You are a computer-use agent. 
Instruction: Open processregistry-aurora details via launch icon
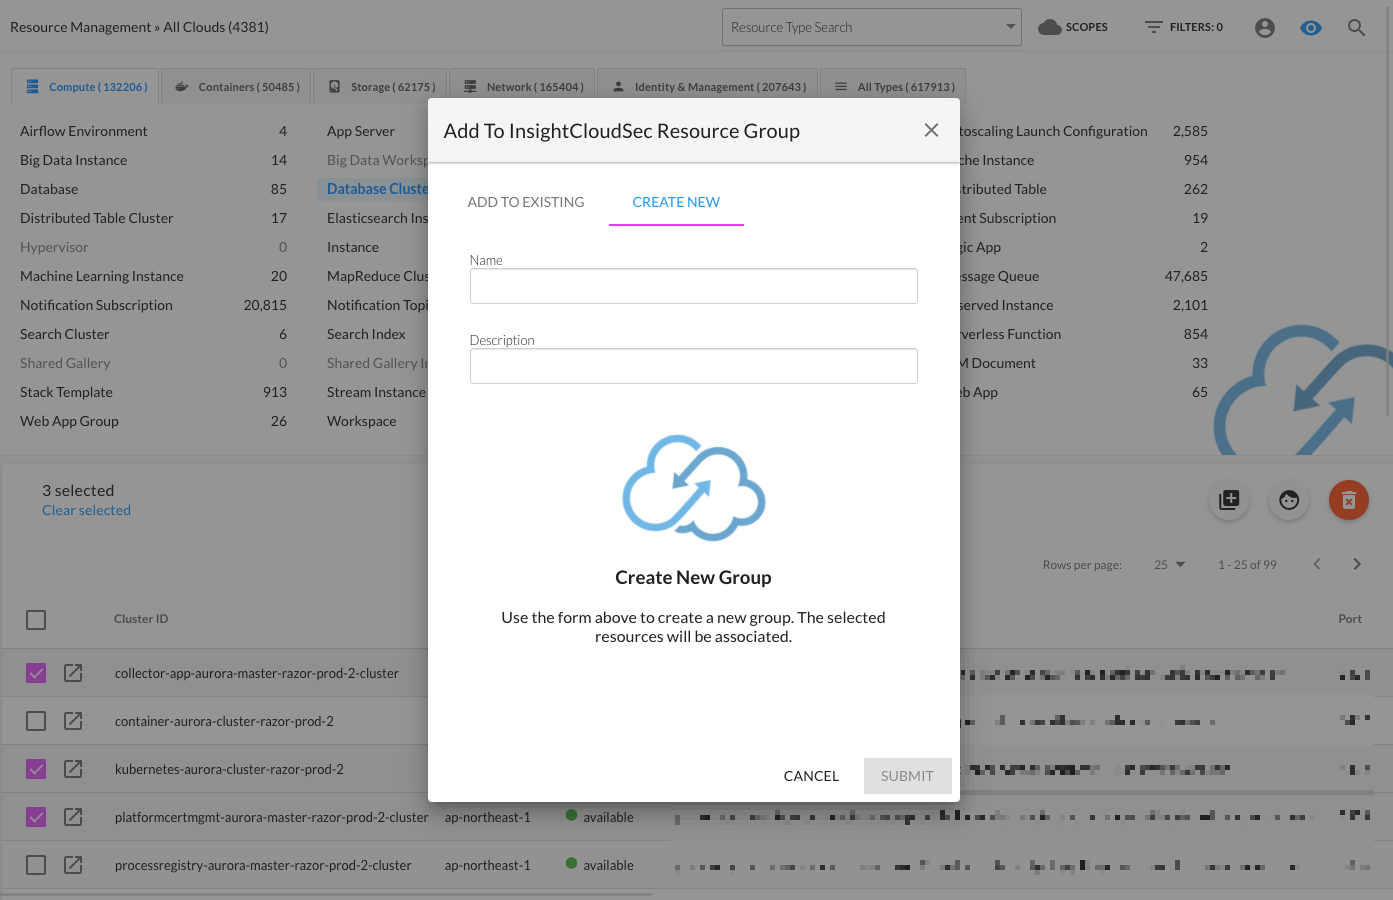click(73, 865)
